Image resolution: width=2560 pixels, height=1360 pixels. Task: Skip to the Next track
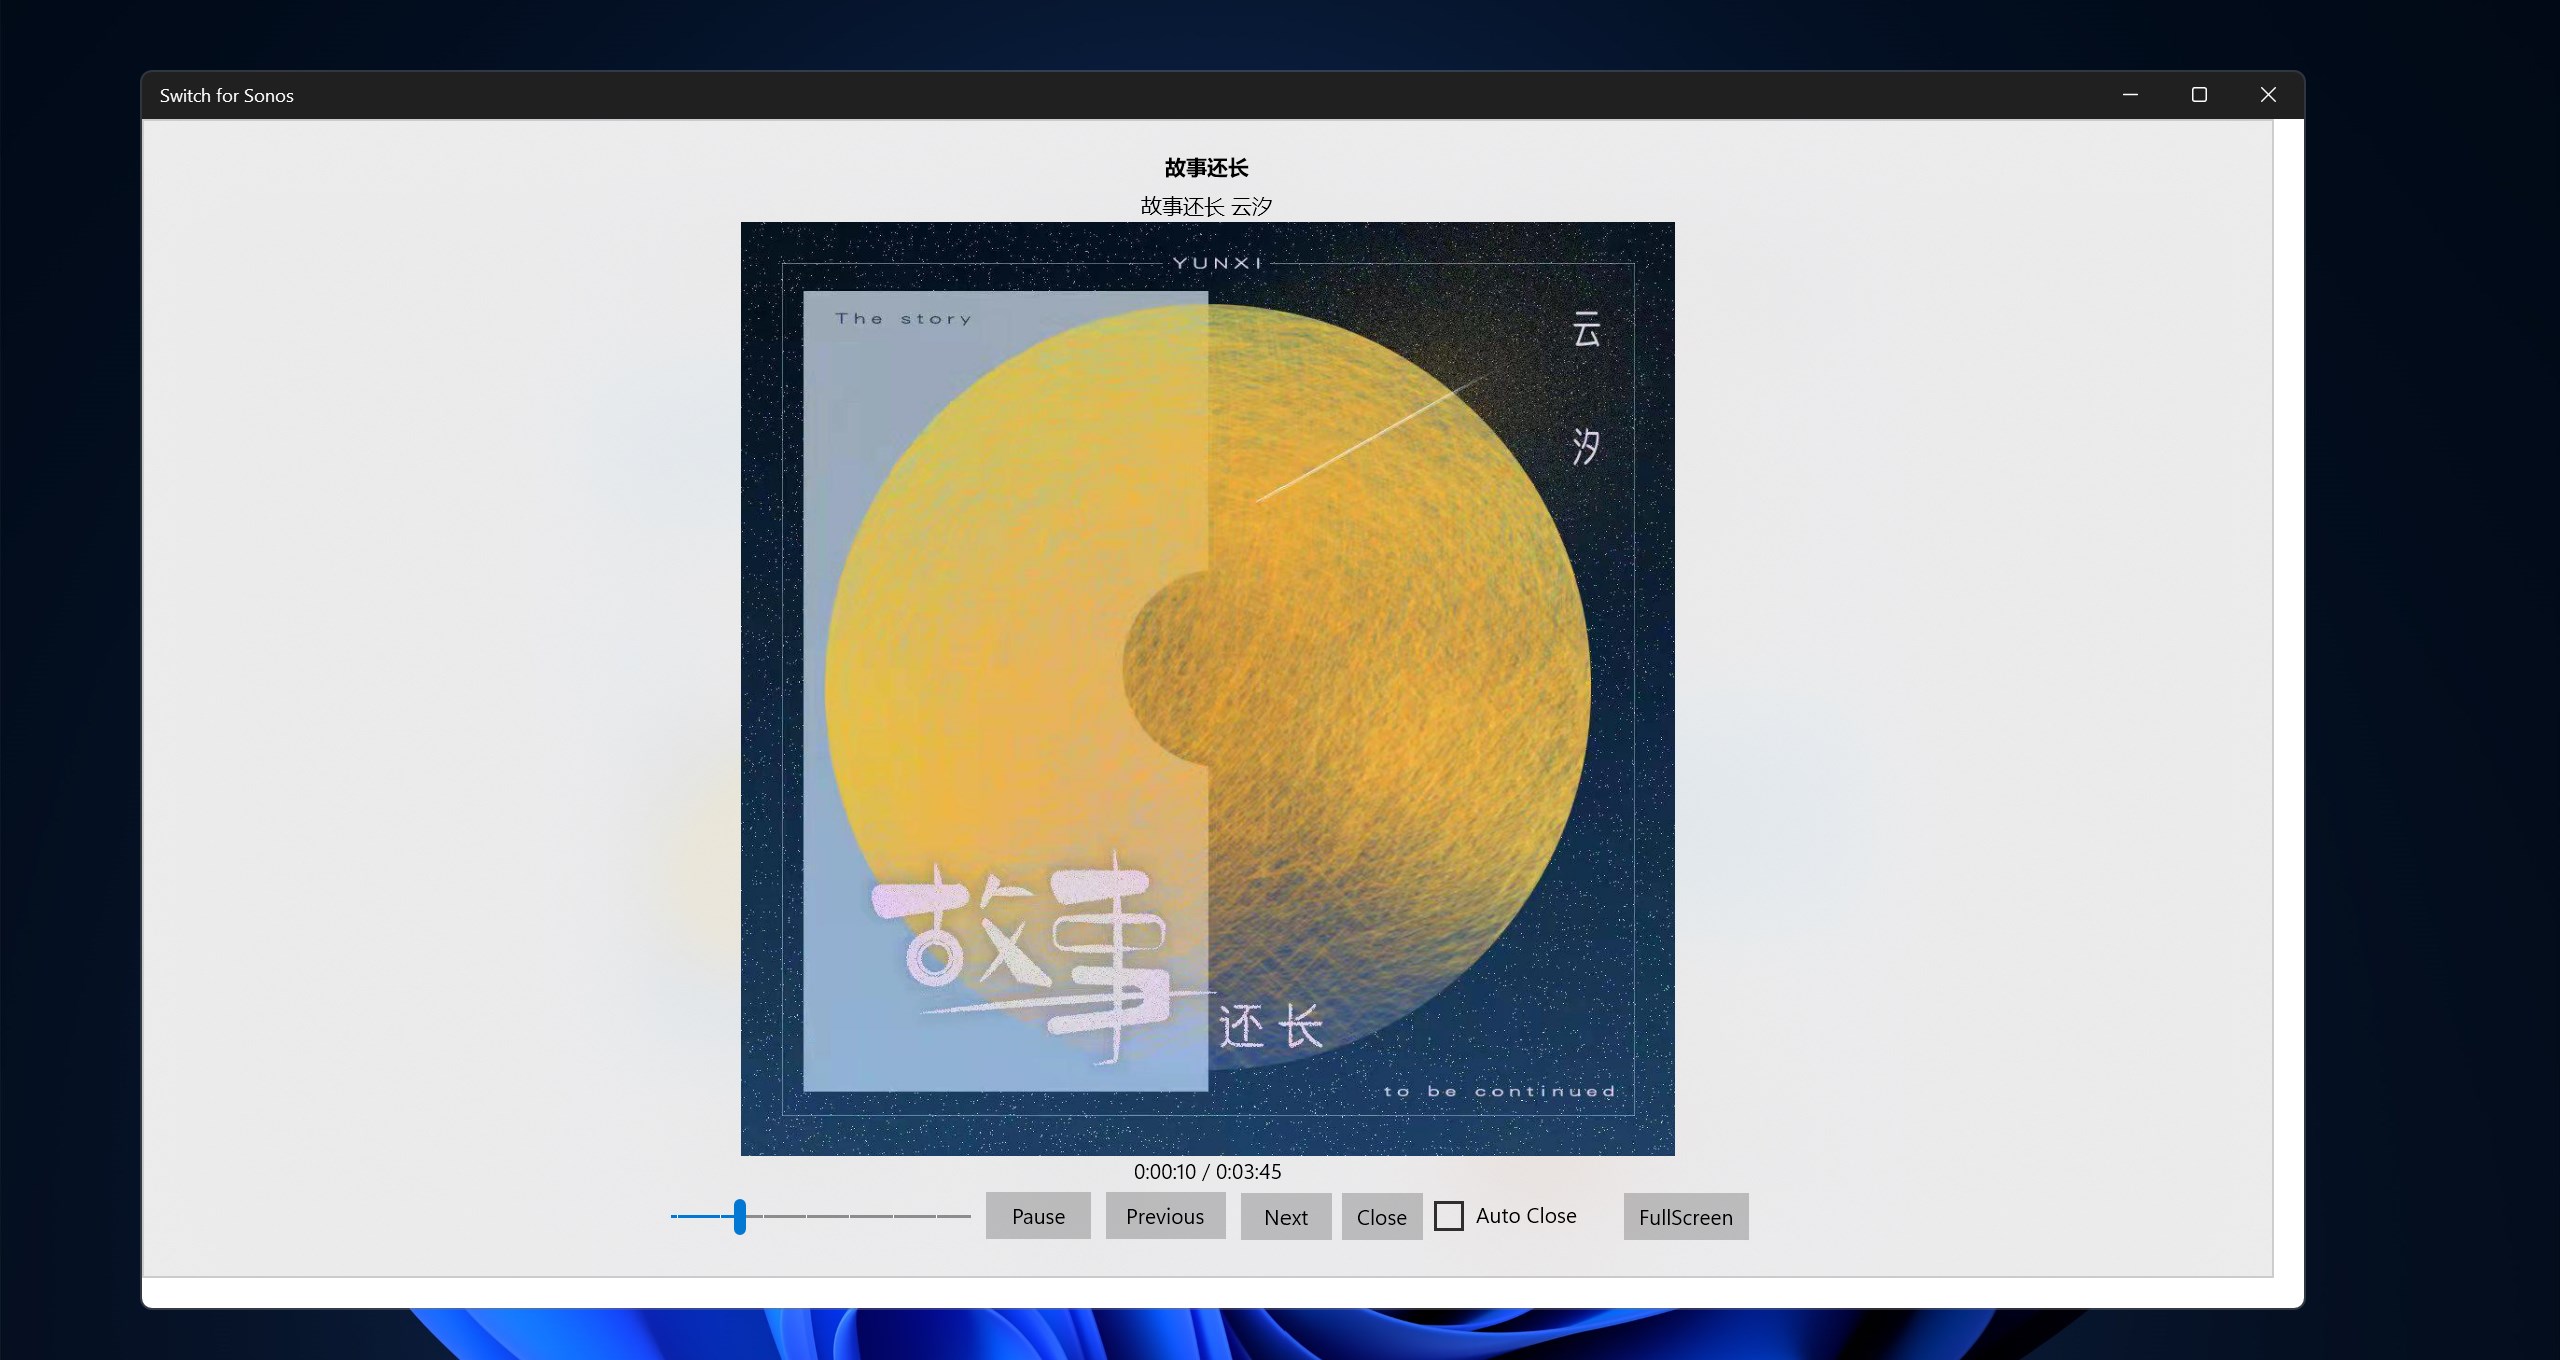(1285, 1216)
